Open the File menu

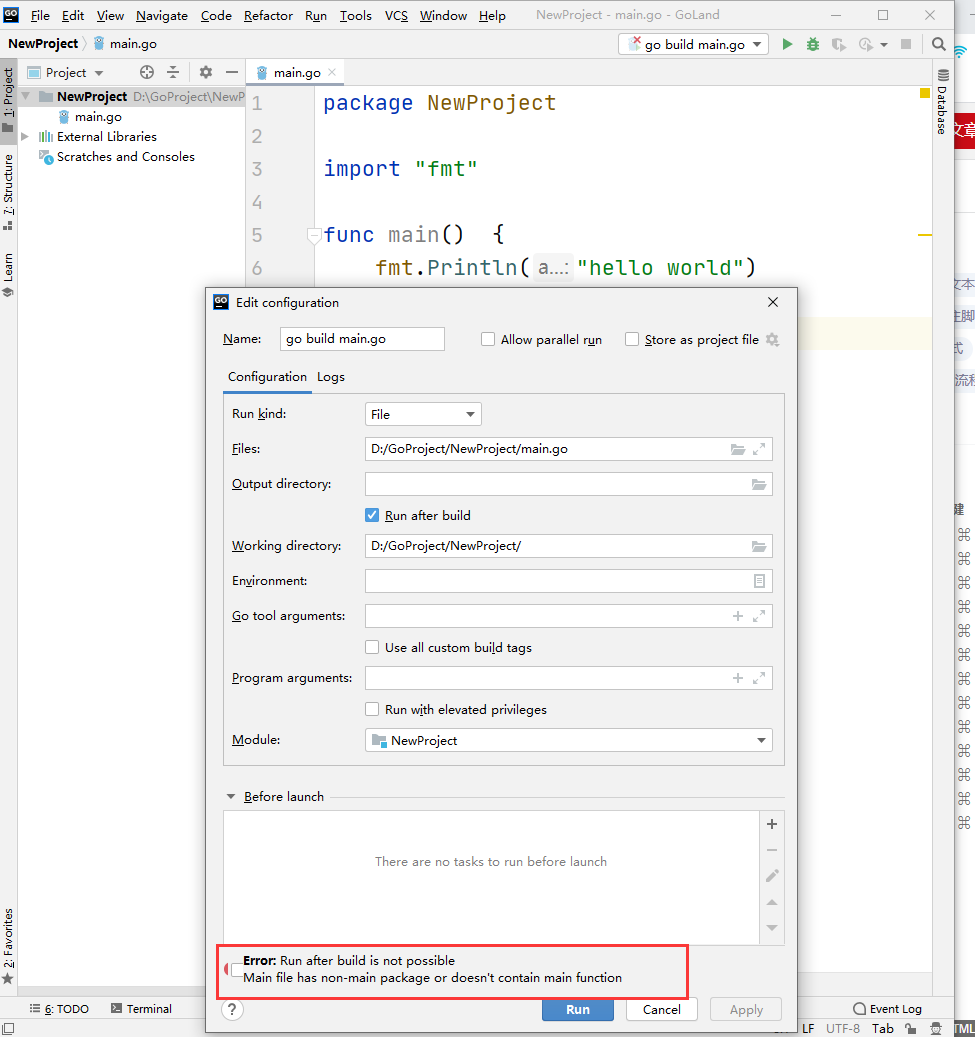click(x=40, y=15)
